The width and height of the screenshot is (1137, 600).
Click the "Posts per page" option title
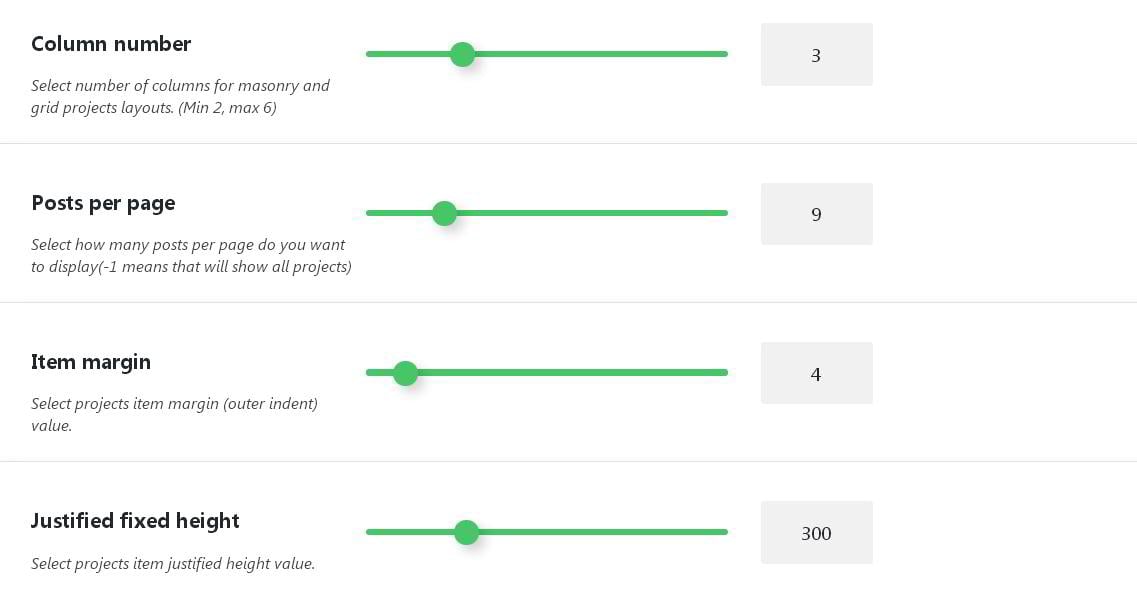(103, 203)
